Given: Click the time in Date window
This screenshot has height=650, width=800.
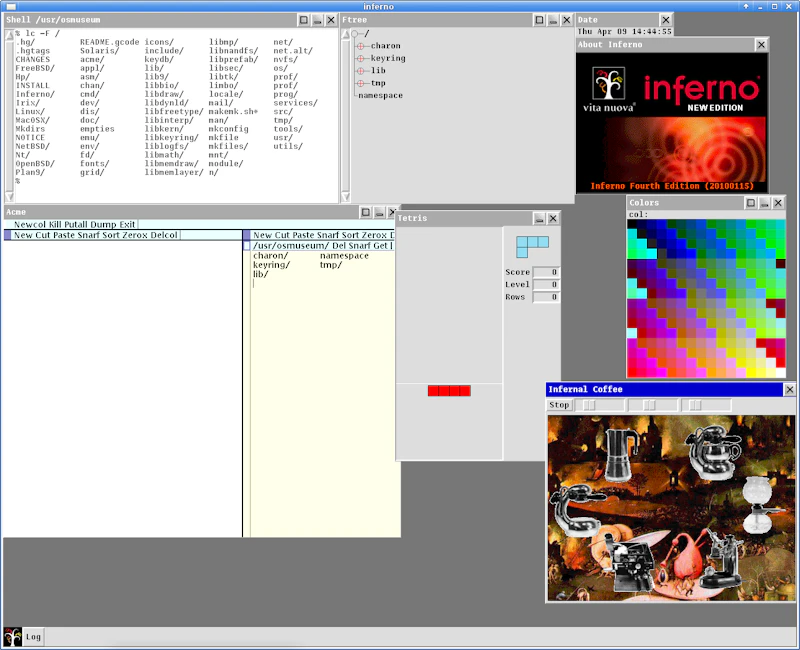Looking at the screenshot, I should click(653, 32).
